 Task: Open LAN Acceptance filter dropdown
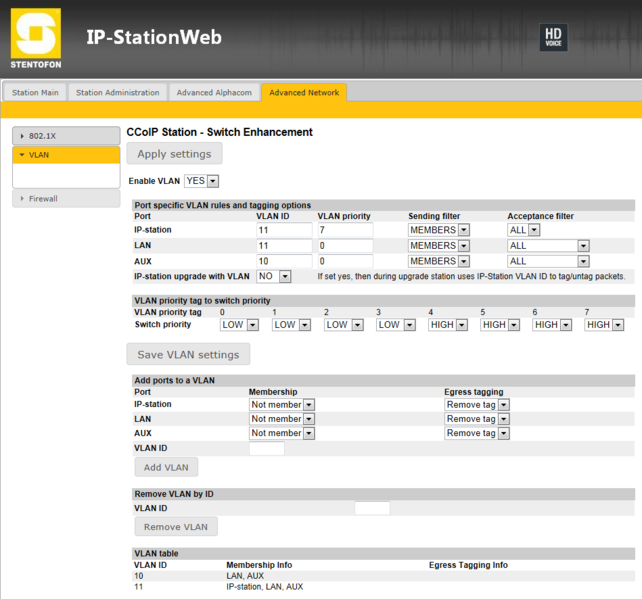548,246
